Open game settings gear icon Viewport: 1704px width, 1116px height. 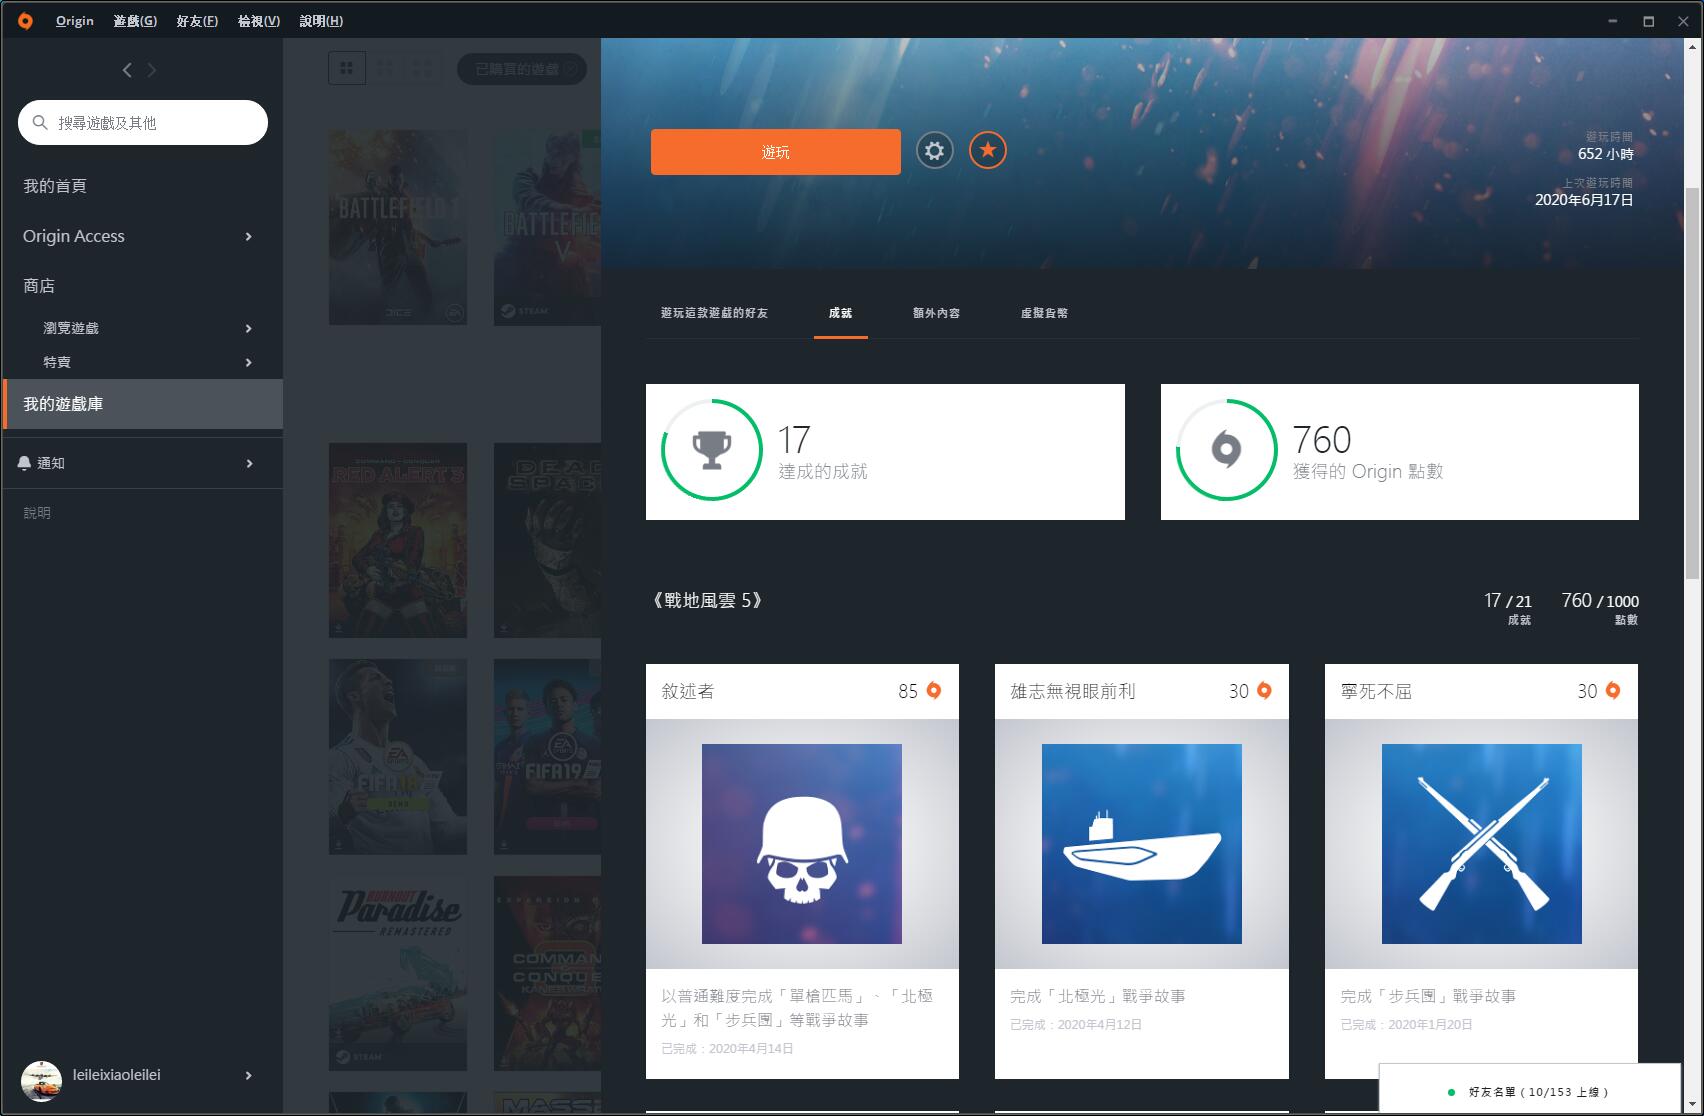coord(934,151)
